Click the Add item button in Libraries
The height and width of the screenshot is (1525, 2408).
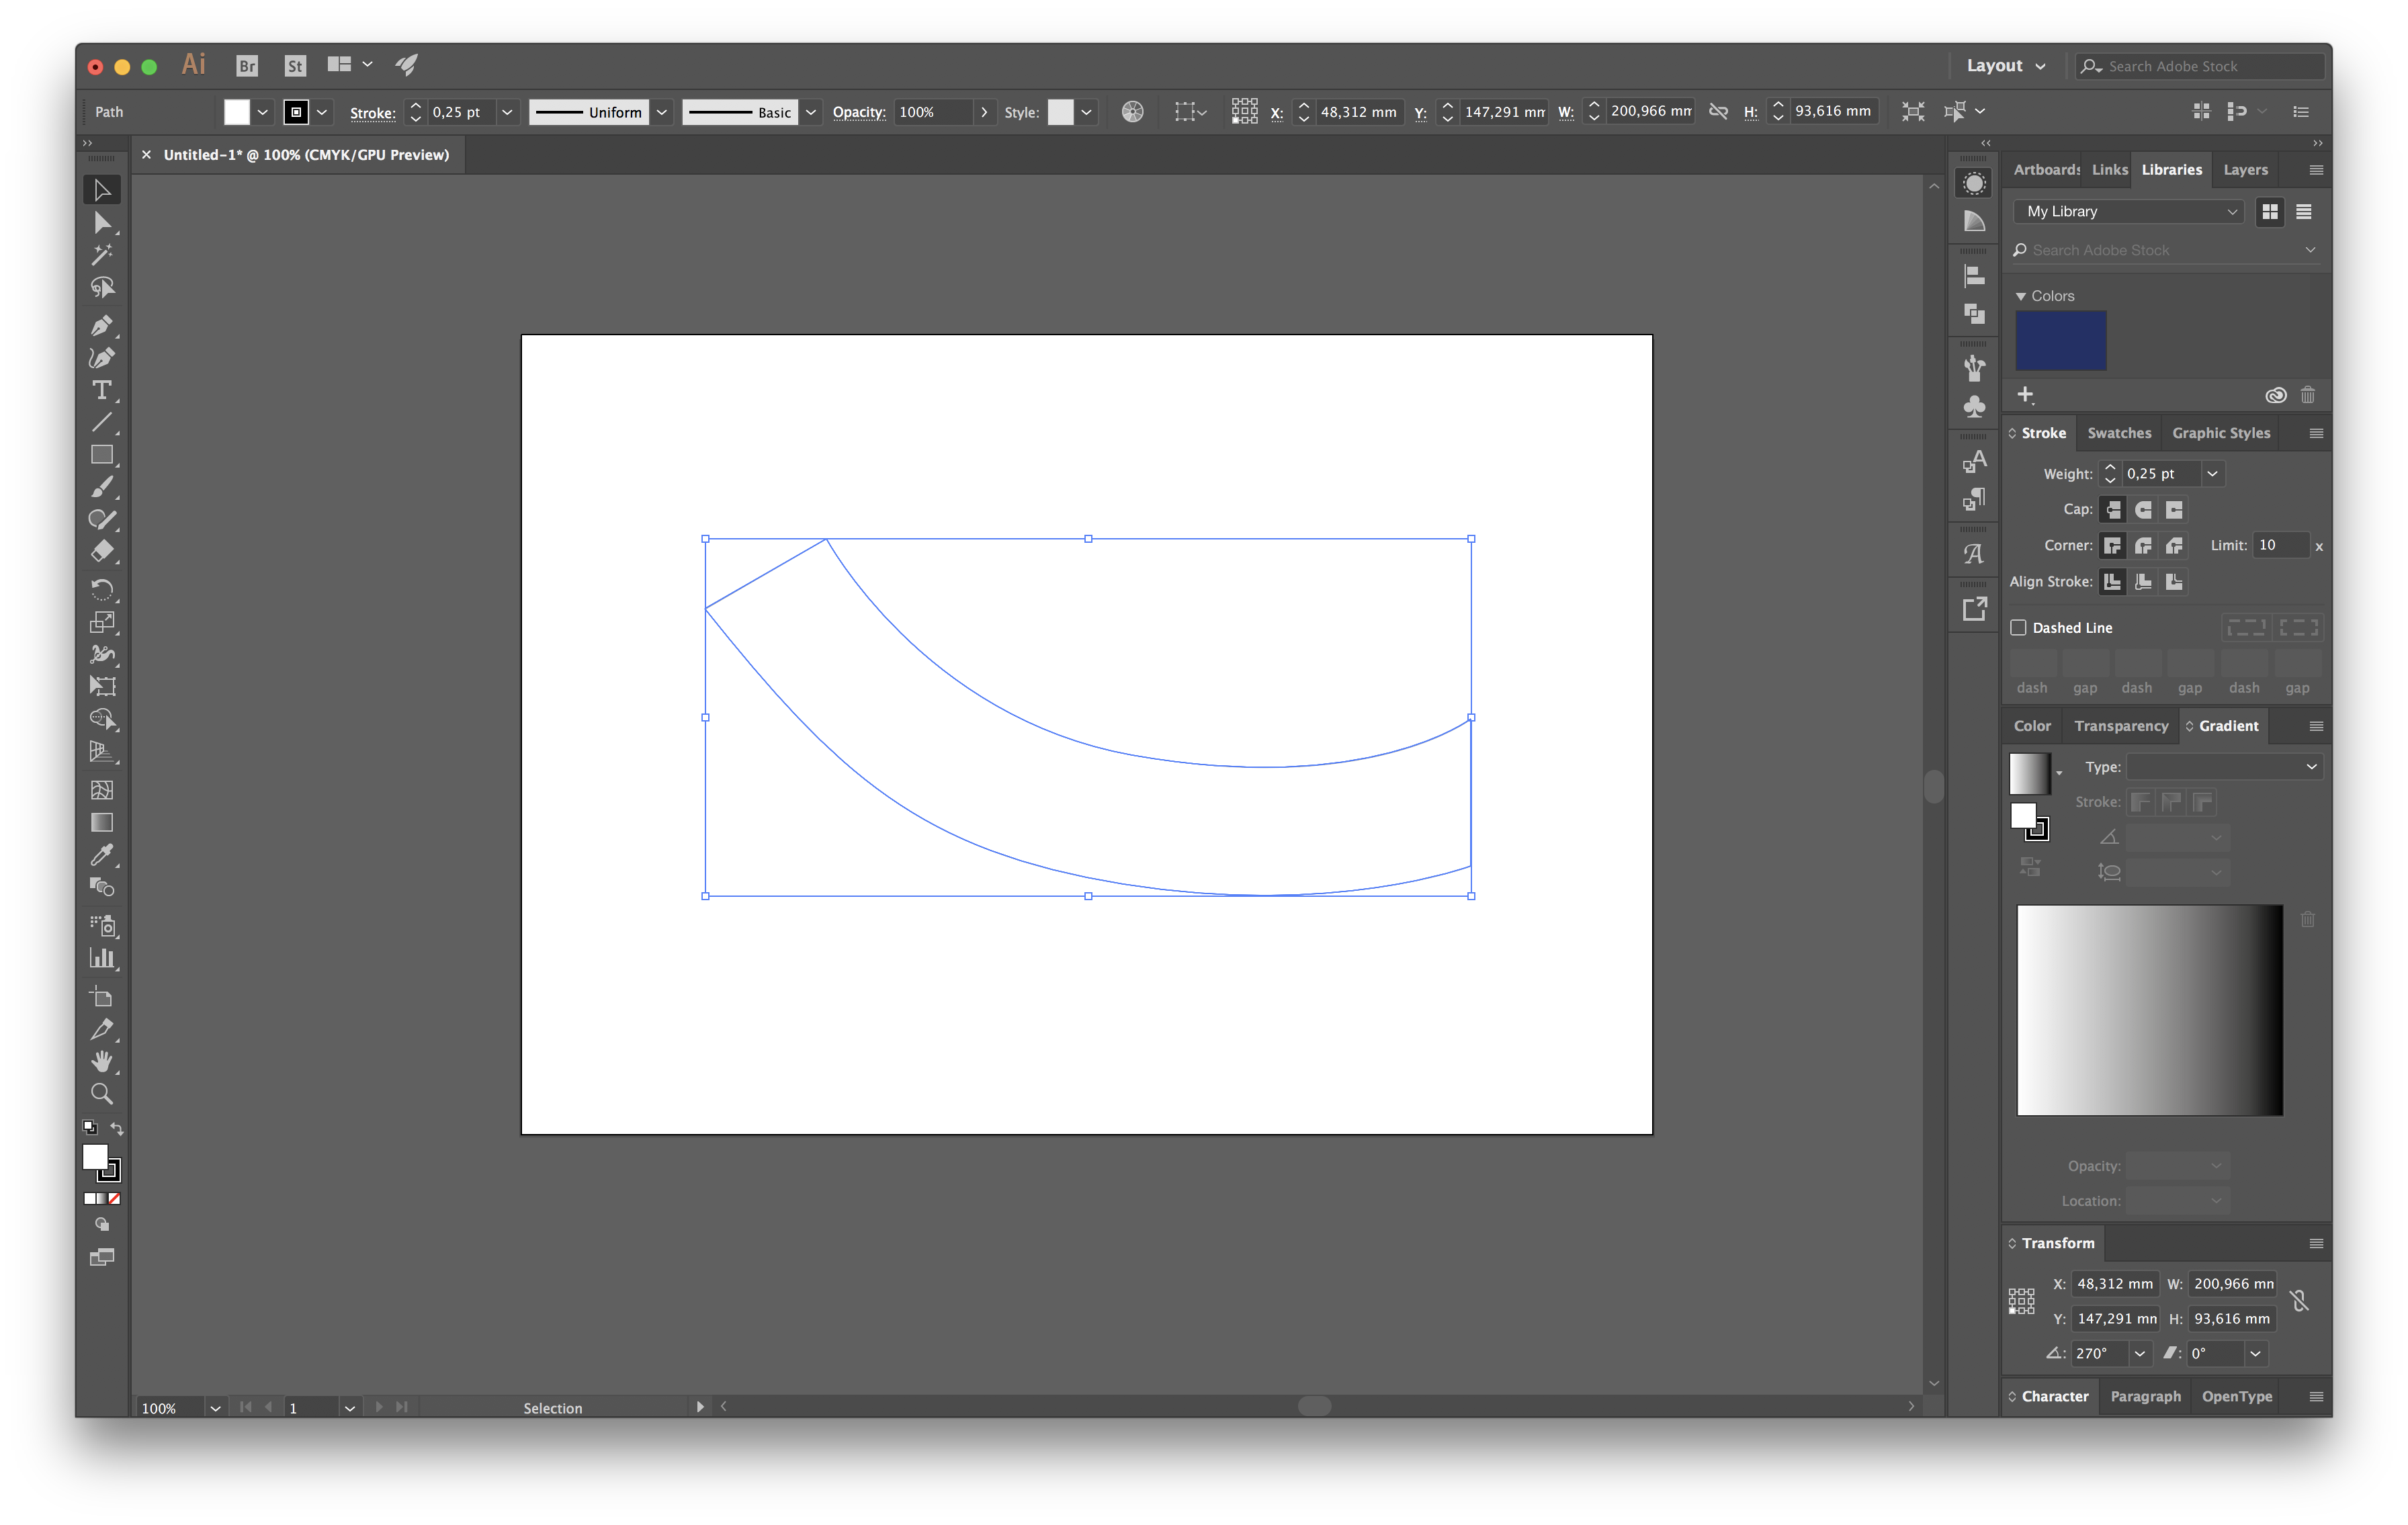pyautogui.click(x=2026, y=393)
